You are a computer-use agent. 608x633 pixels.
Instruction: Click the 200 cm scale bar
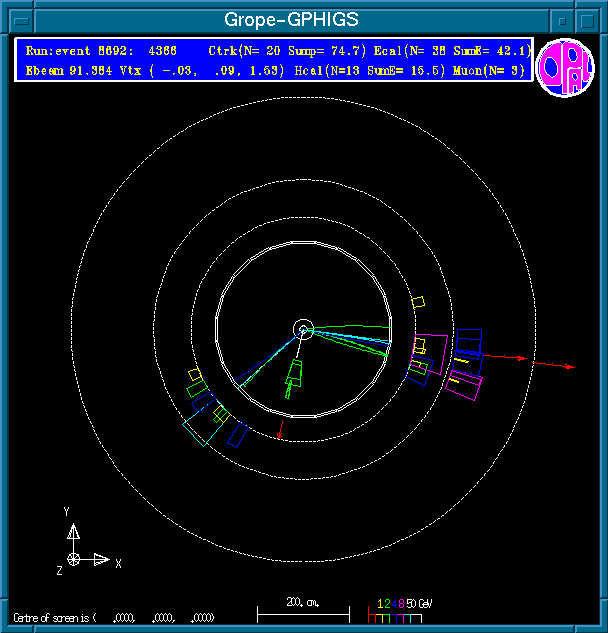click(303, 610)
